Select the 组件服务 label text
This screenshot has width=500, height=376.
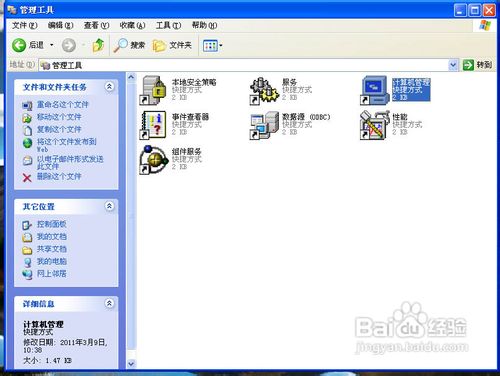tap(186, 151)
